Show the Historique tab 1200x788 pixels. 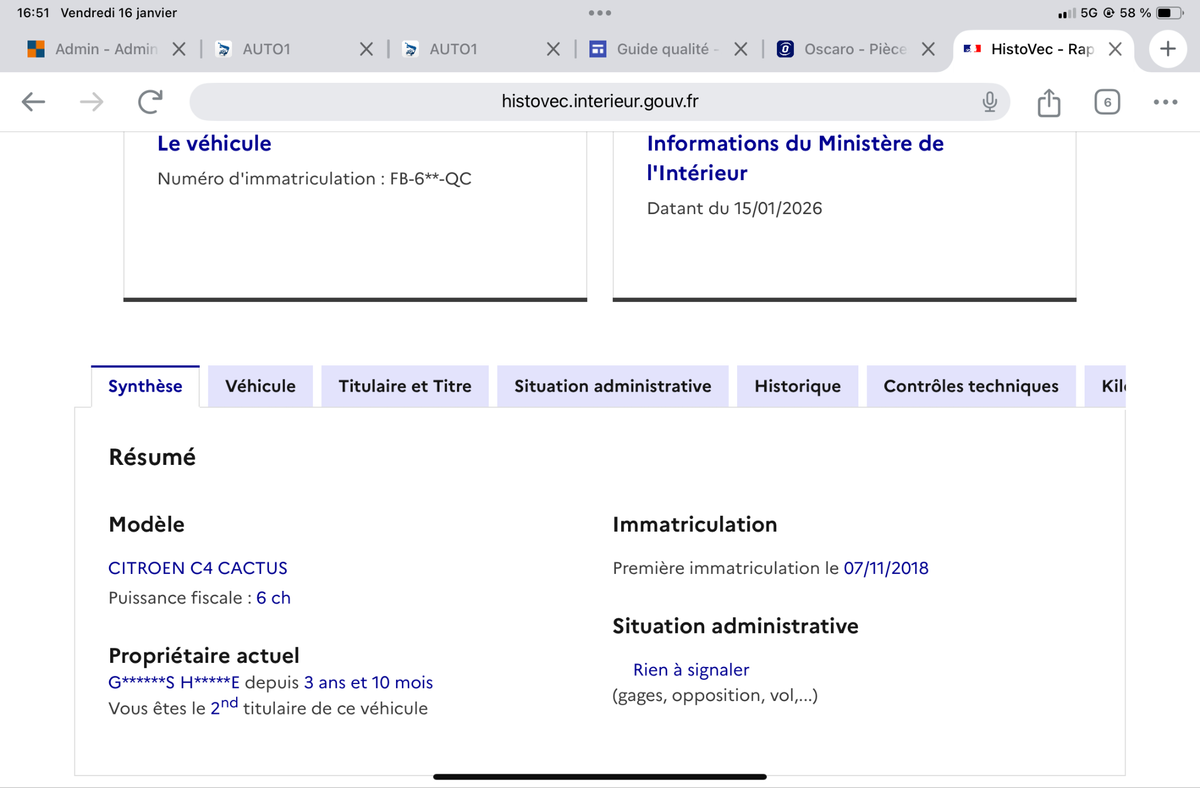pos(797,386)
